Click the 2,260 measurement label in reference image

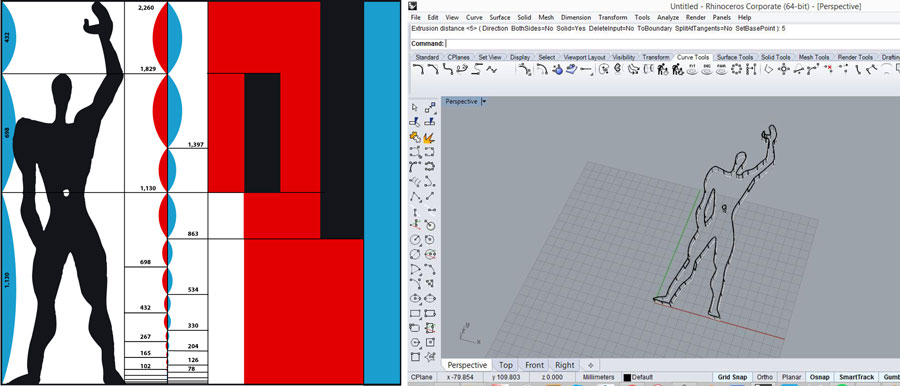(x=147, y=8)
